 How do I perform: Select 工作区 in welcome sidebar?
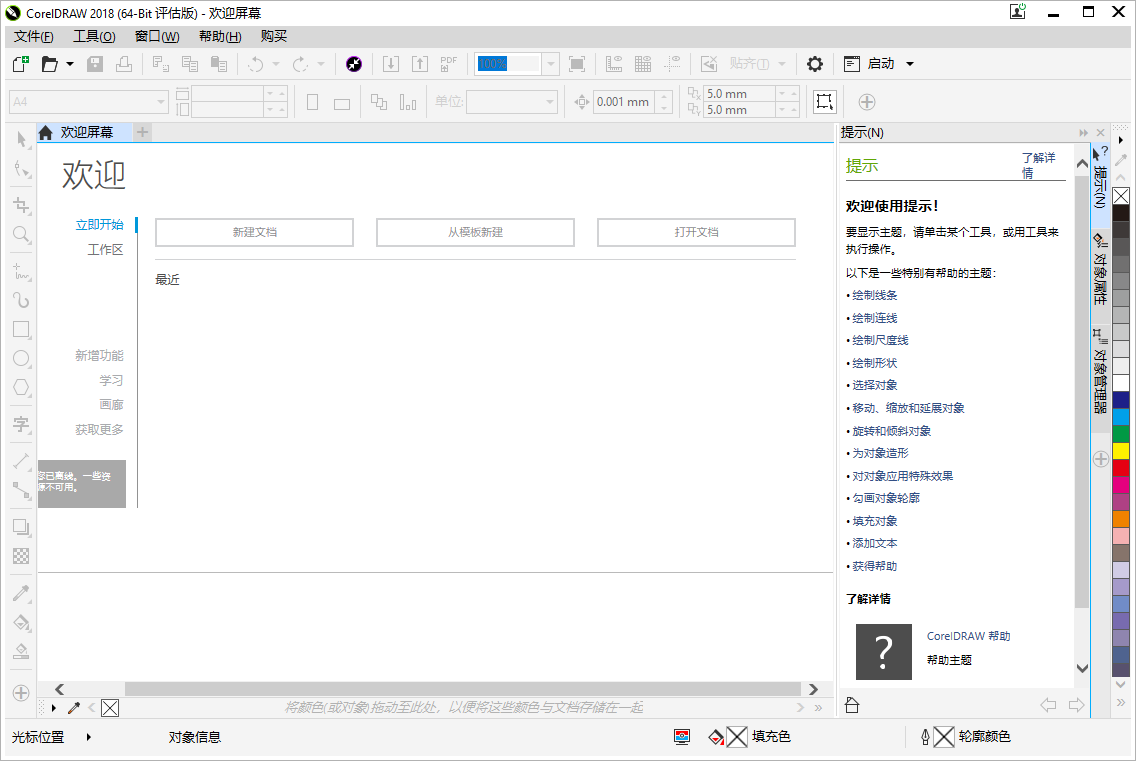[x=106, y=249]
